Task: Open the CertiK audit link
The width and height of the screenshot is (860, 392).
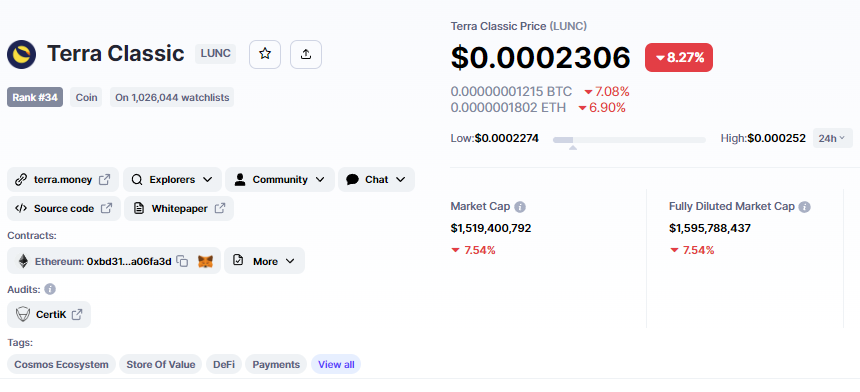Action: pos(49,314)
